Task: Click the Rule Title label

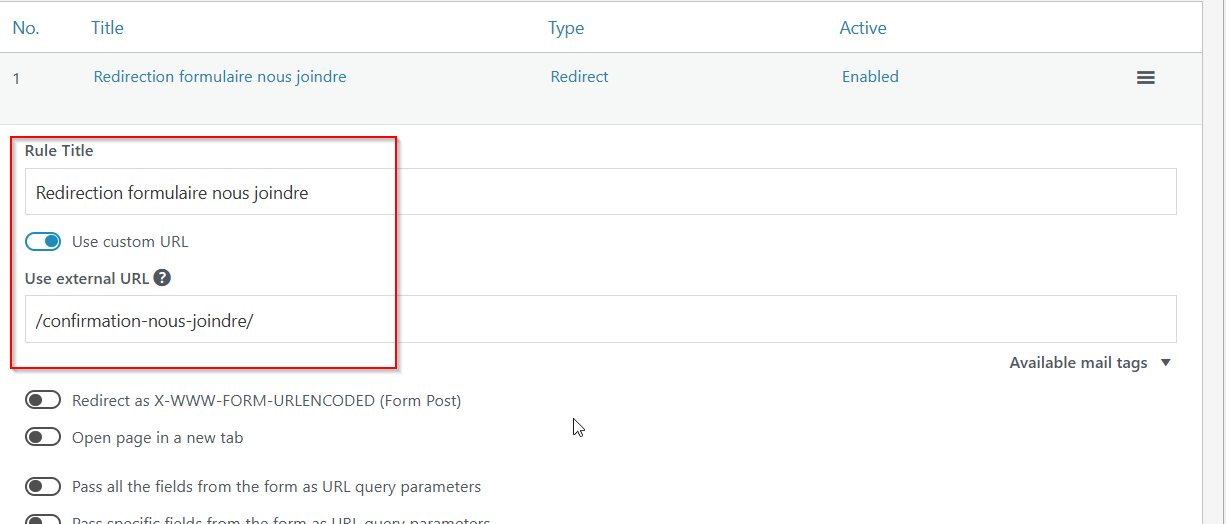Action: [x=59, y=151]
